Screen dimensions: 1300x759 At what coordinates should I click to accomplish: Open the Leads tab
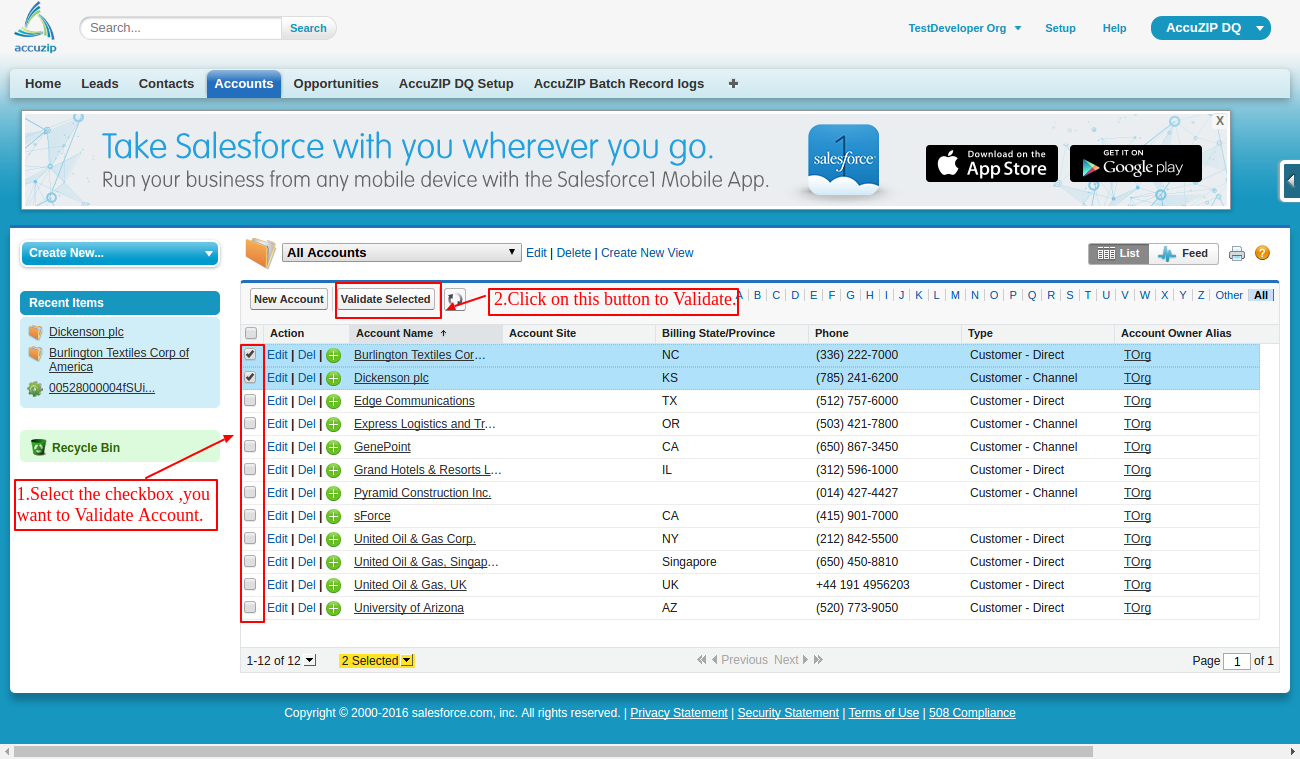pyautogui.click(x=100, y=84)
